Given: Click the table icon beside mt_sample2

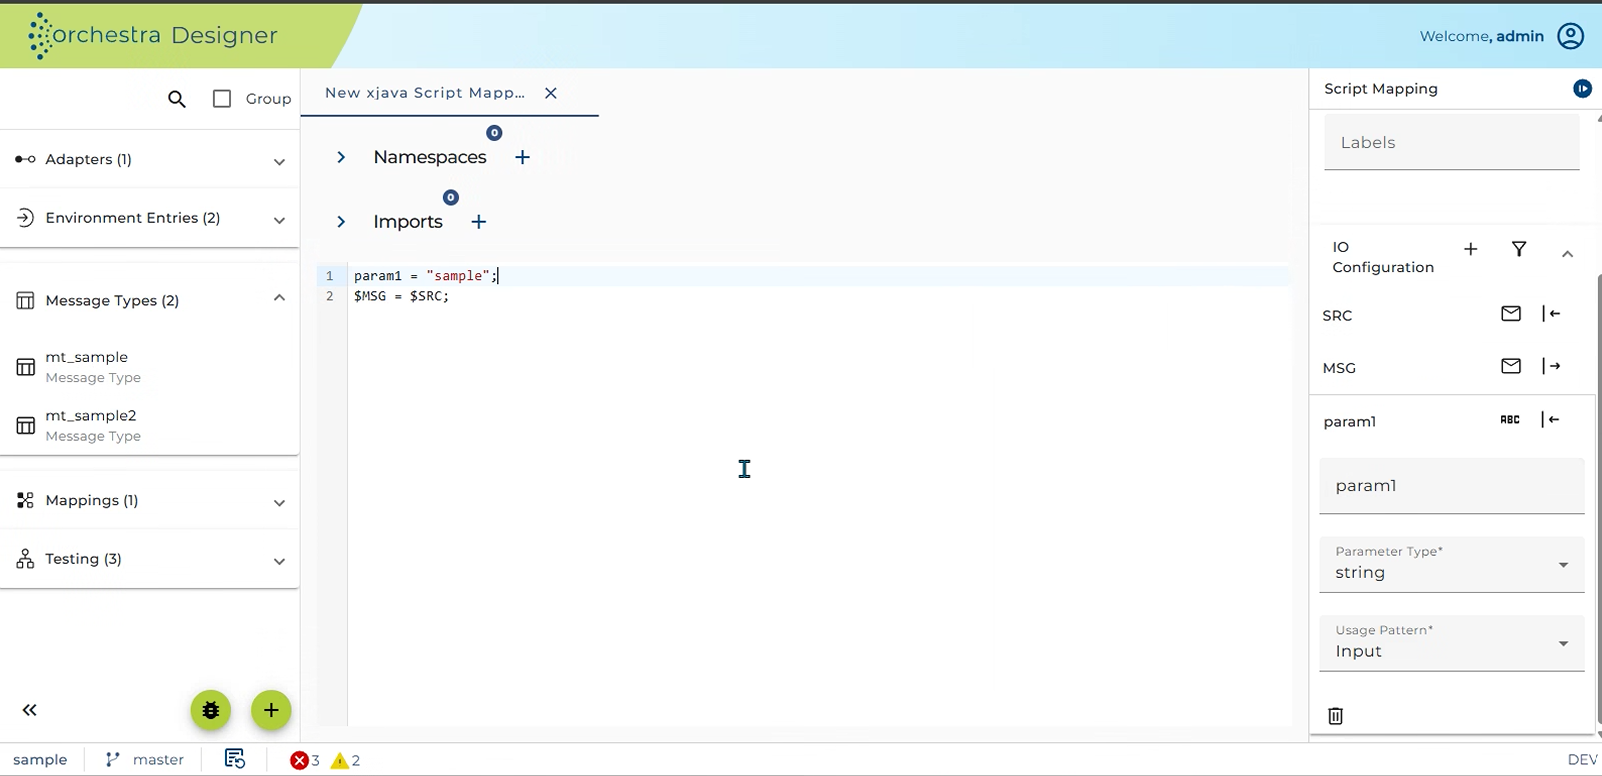Looking at the screenshot, I should point(26,425).
